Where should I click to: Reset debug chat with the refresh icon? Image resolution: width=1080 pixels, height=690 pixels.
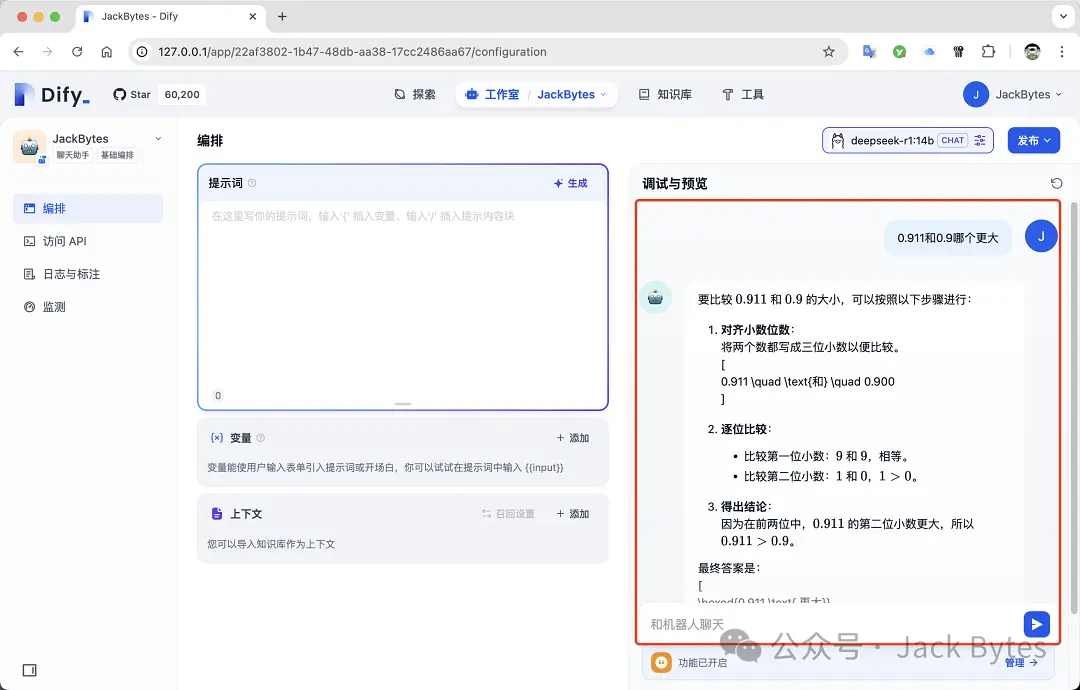click(x=1056, y=183)
